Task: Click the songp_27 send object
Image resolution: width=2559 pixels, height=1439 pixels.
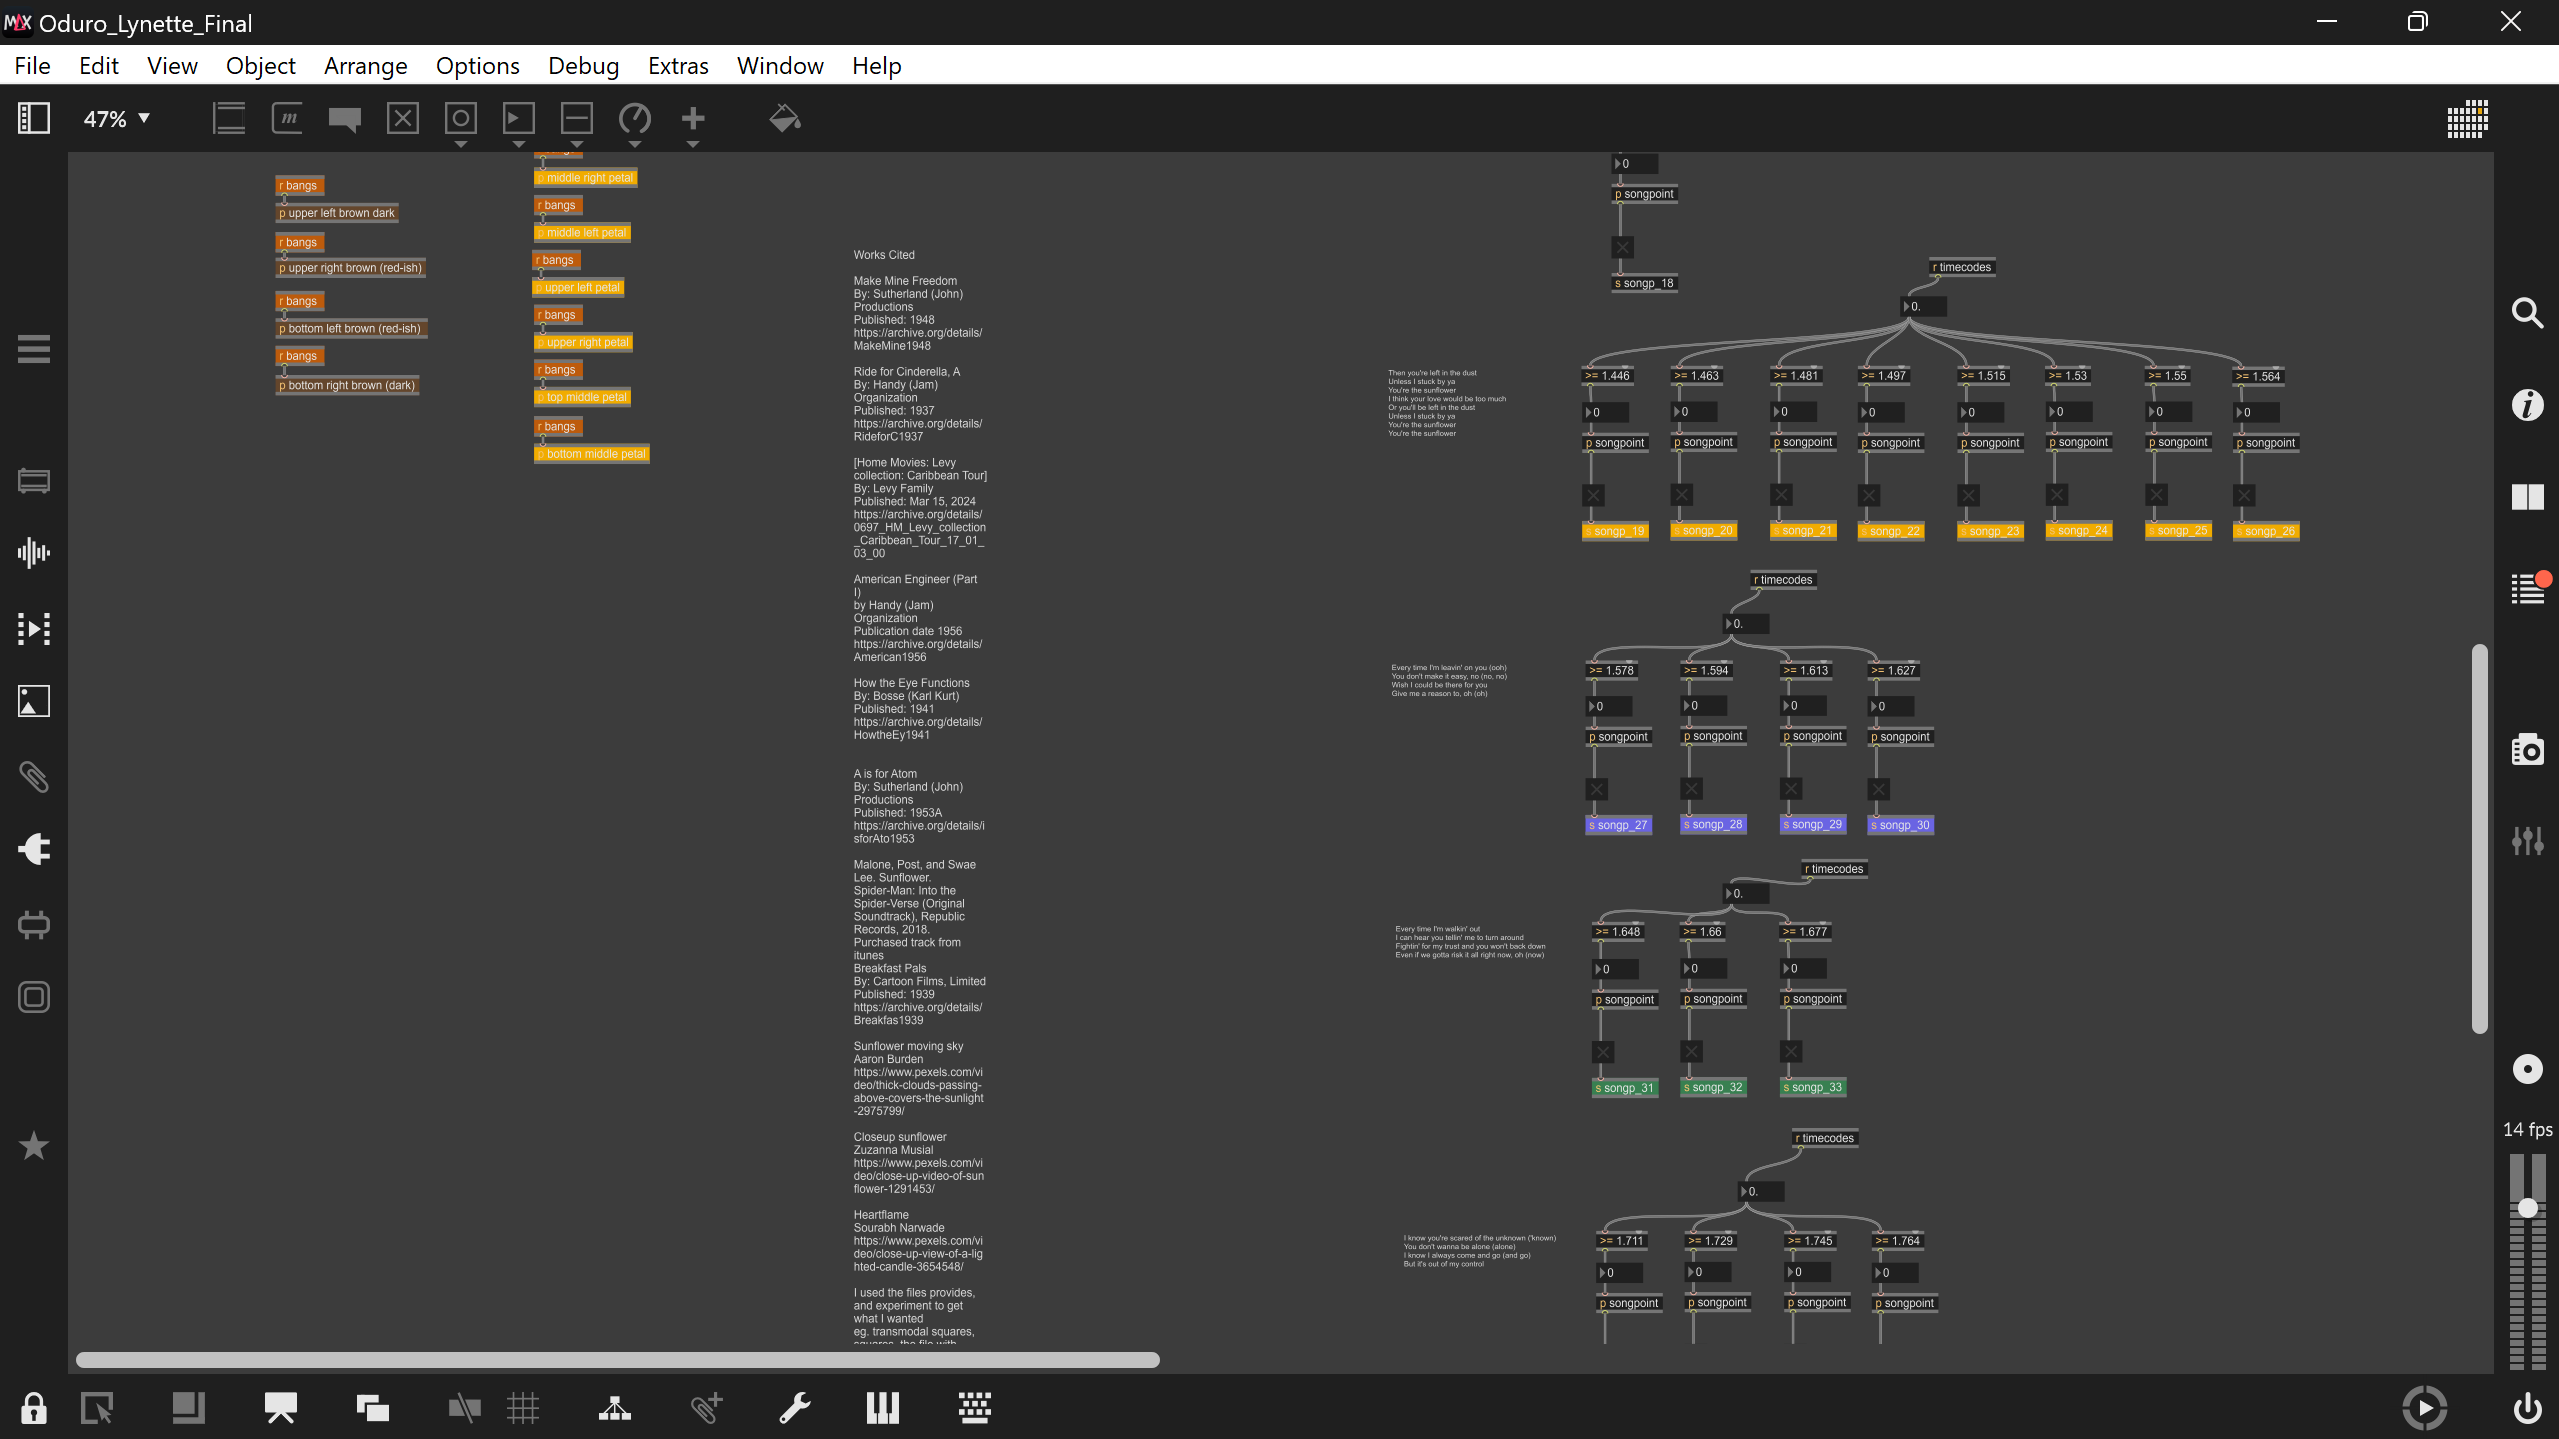Action: 1617,825
